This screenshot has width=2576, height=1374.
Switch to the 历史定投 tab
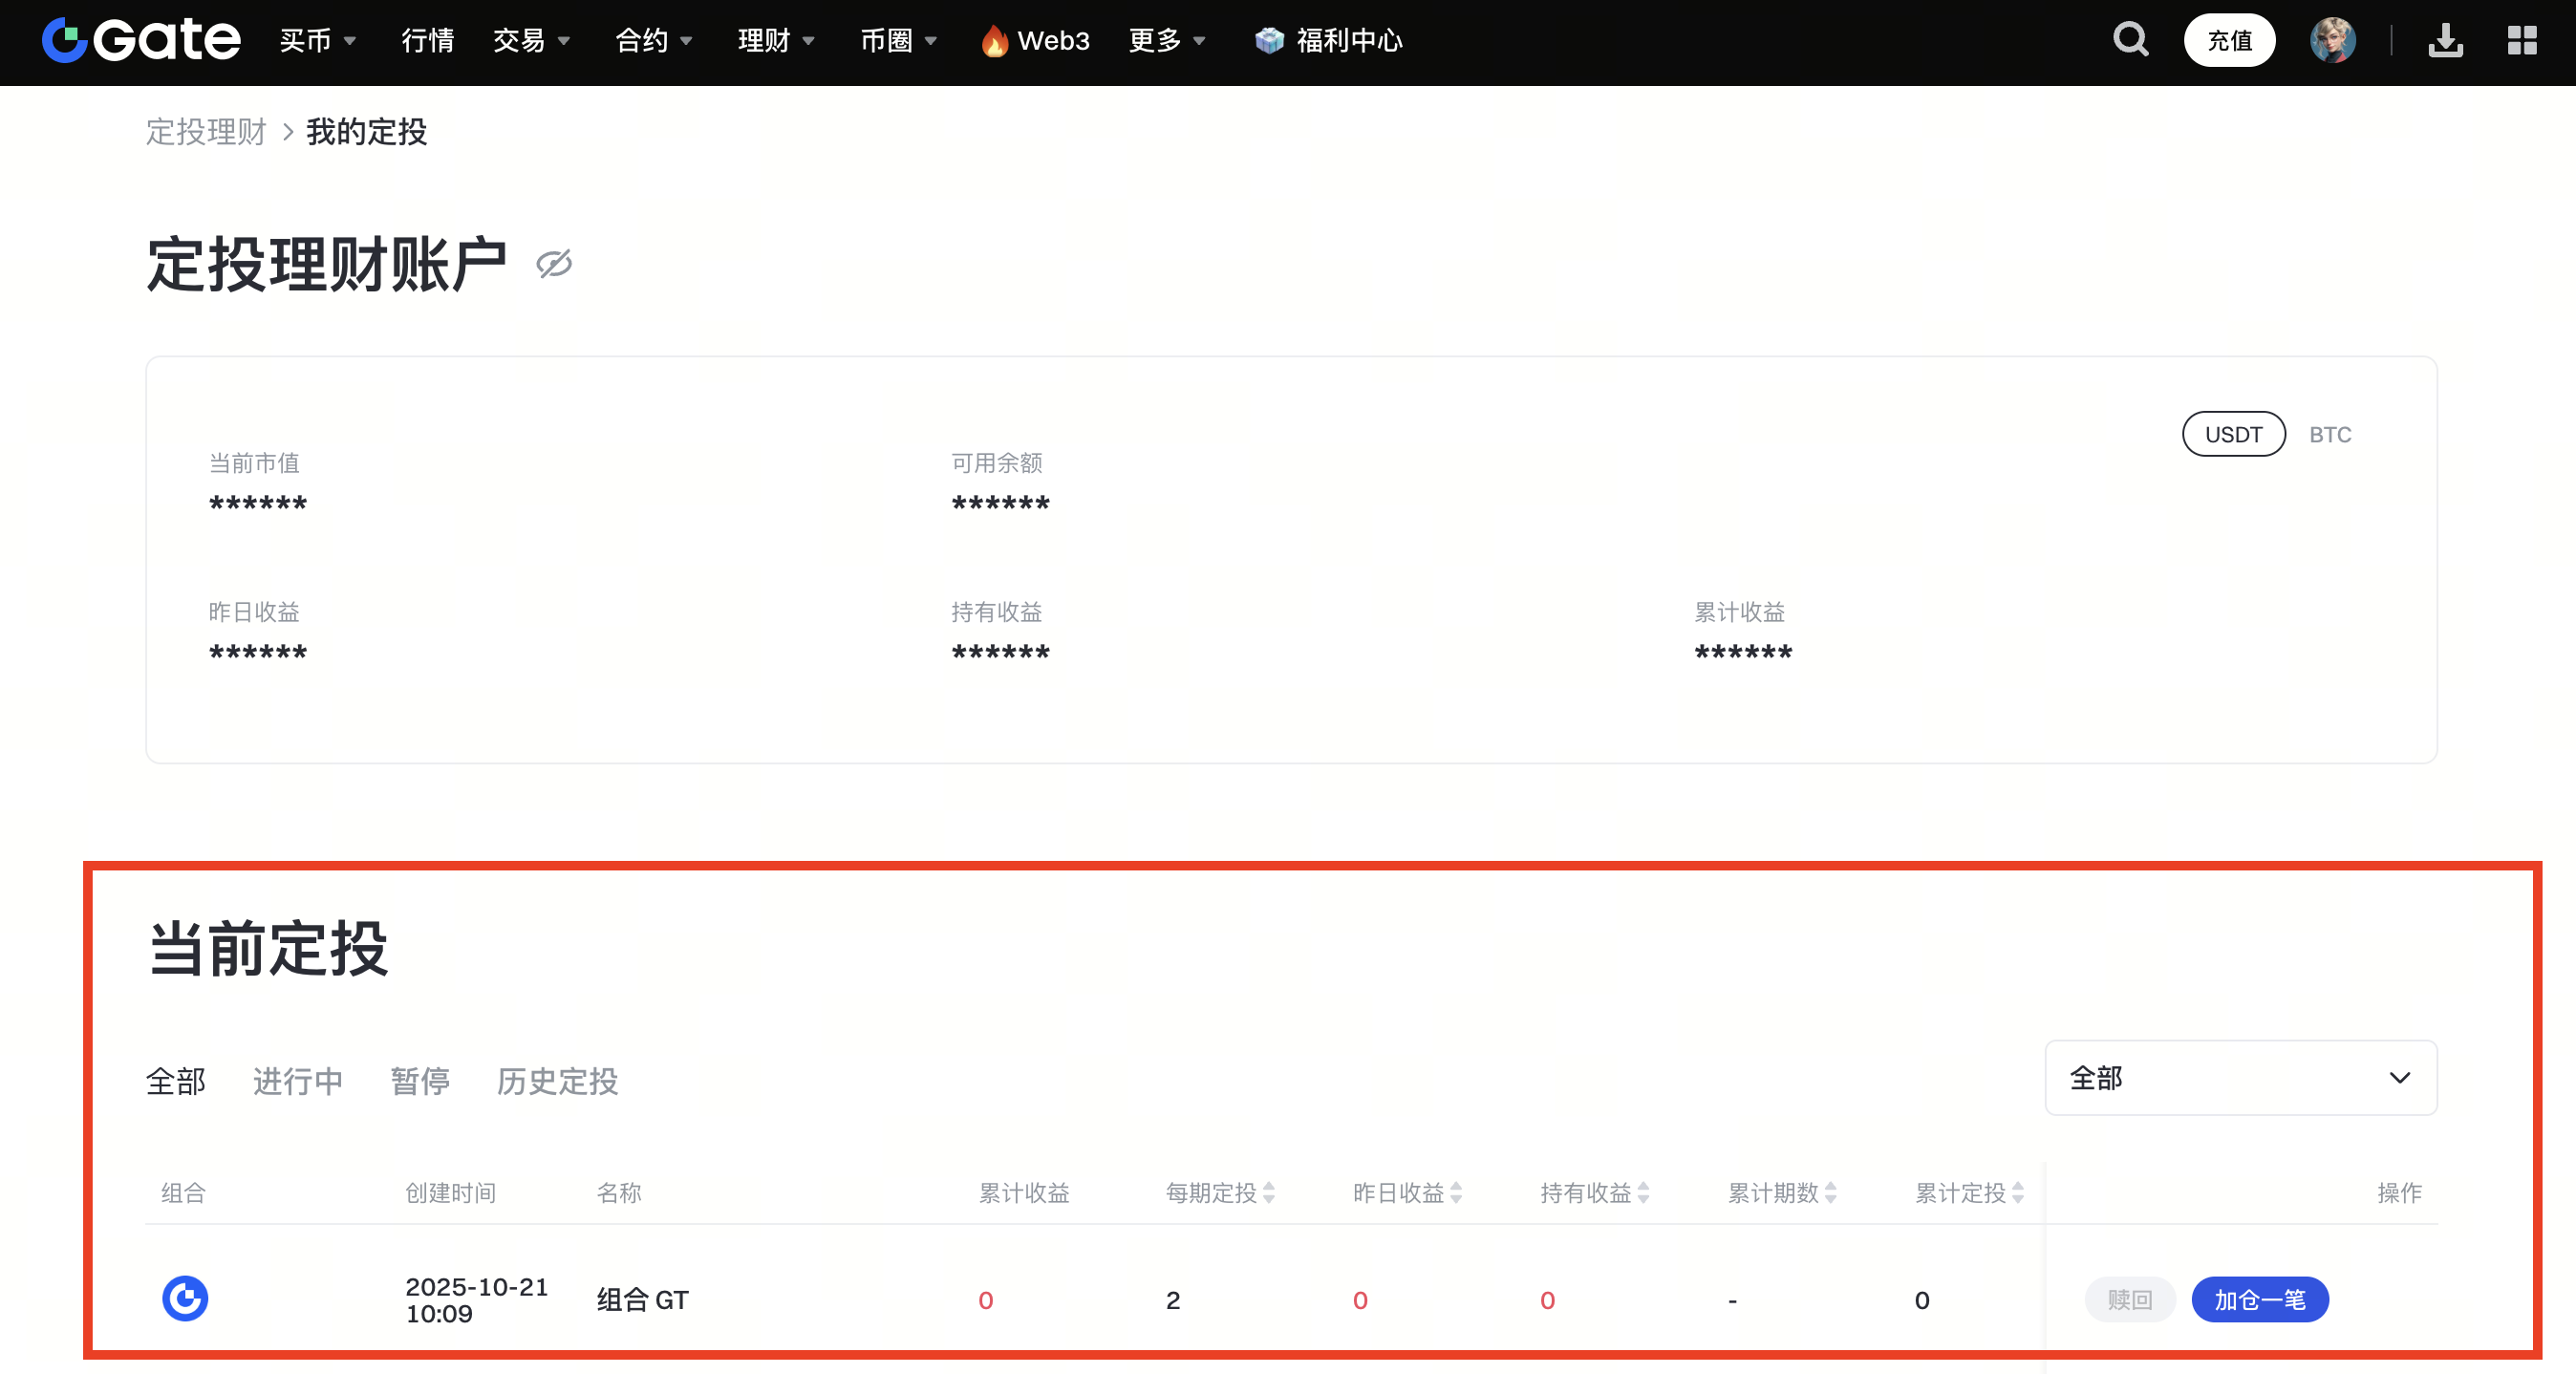coord(557,1080)
